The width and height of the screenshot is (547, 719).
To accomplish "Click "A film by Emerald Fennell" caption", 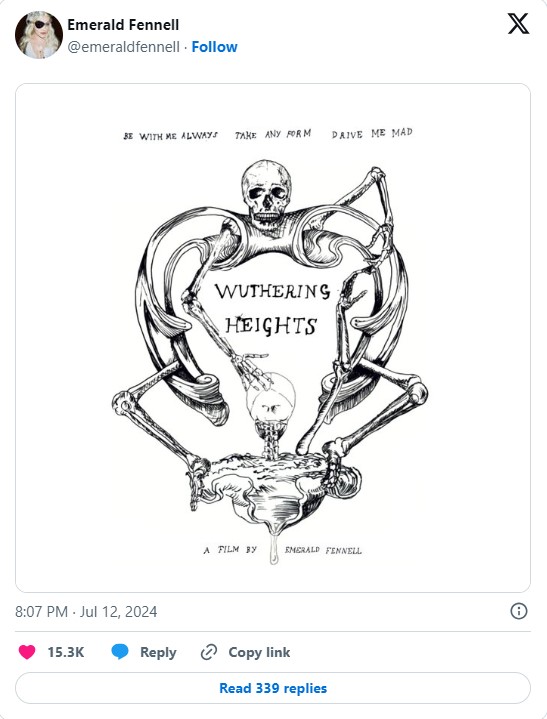I will tap(282, 550).
